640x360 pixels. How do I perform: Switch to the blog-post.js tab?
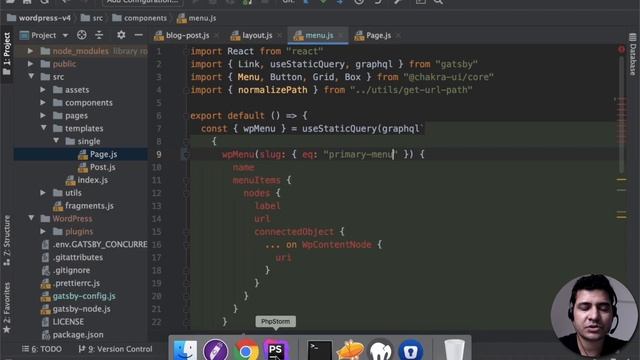(x=187, y=36)
